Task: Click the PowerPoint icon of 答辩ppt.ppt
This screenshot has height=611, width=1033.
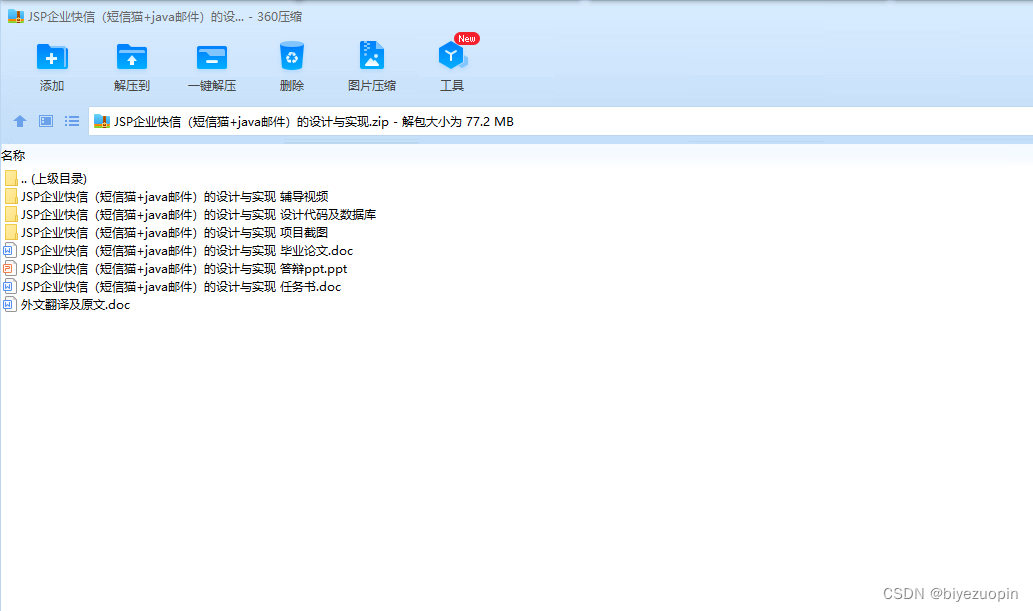Action: pos(9,268)
